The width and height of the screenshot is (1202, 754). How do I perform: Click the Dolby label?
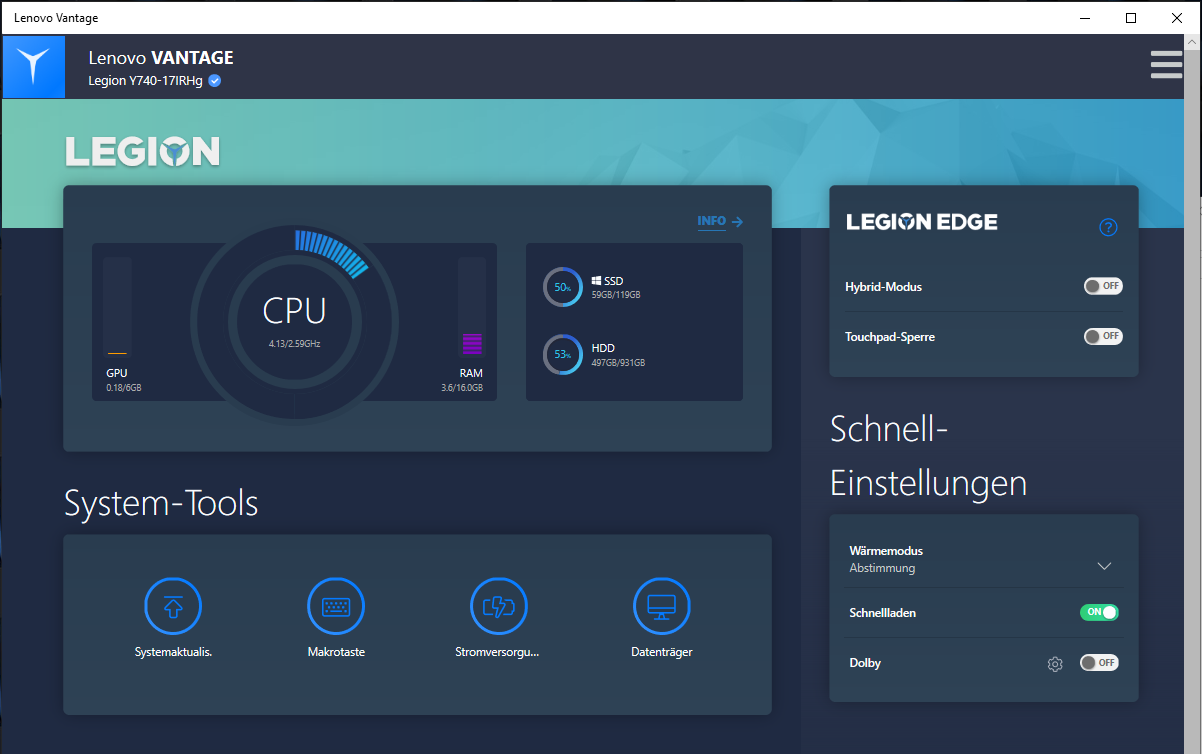[865, 663]
